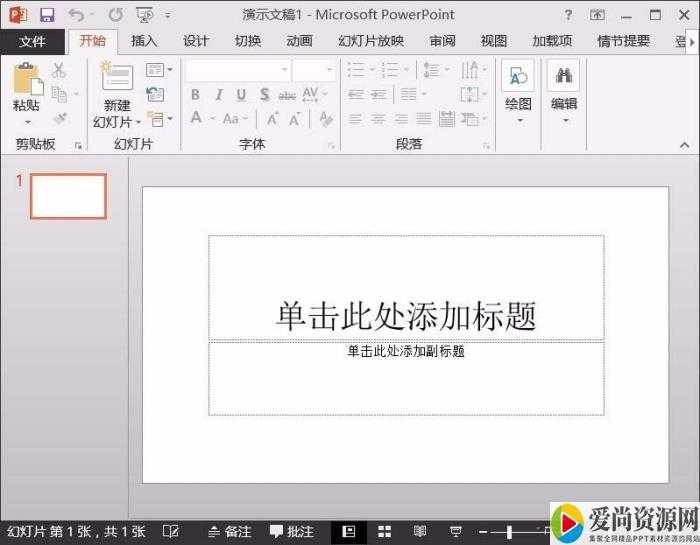Expand the 粘贴 dropdown arrow
700x545 pixels.
(x=27, y=121)
